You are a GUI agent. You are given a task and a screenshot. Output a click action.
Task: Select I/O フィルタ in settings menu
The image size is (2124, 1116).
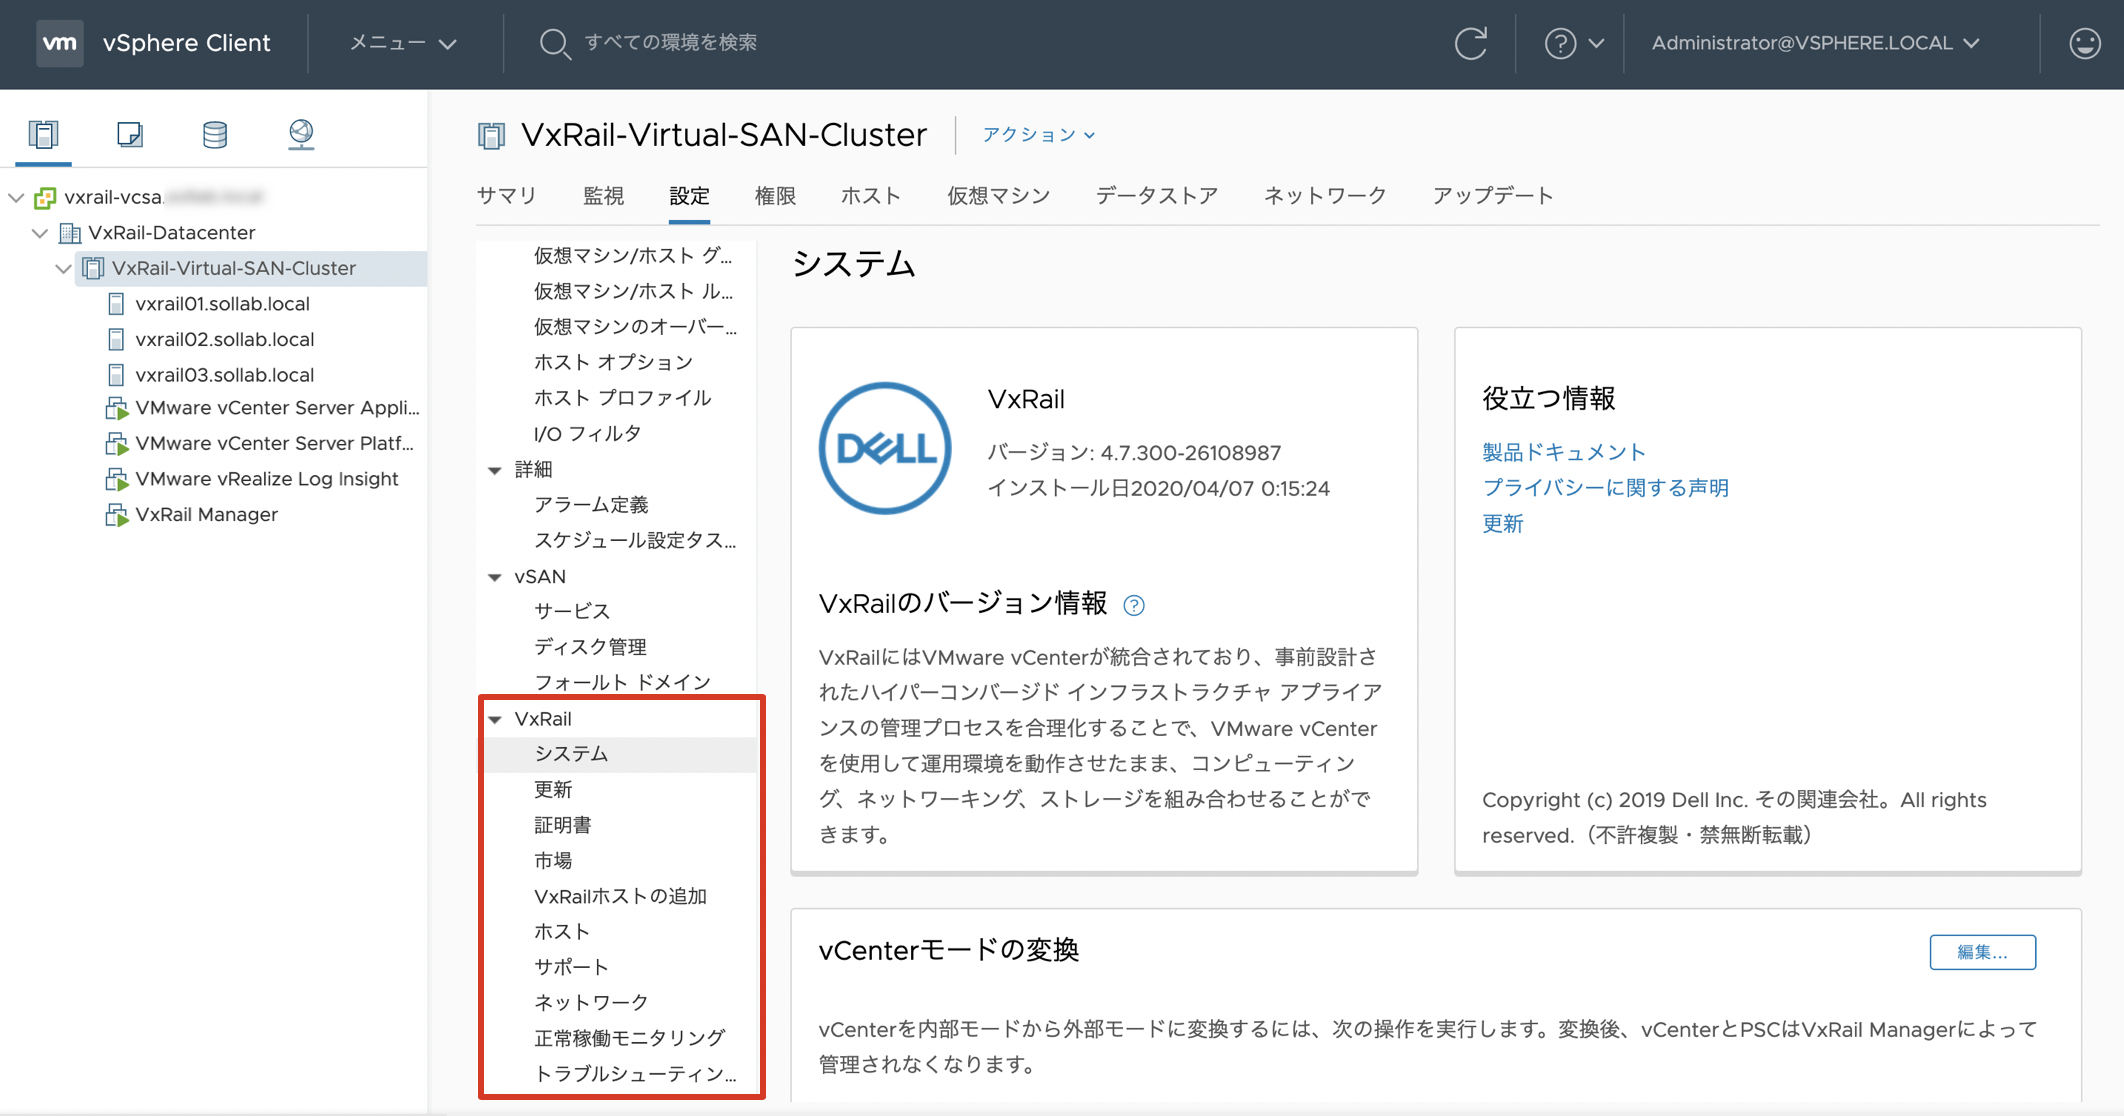tap(587, 434)
